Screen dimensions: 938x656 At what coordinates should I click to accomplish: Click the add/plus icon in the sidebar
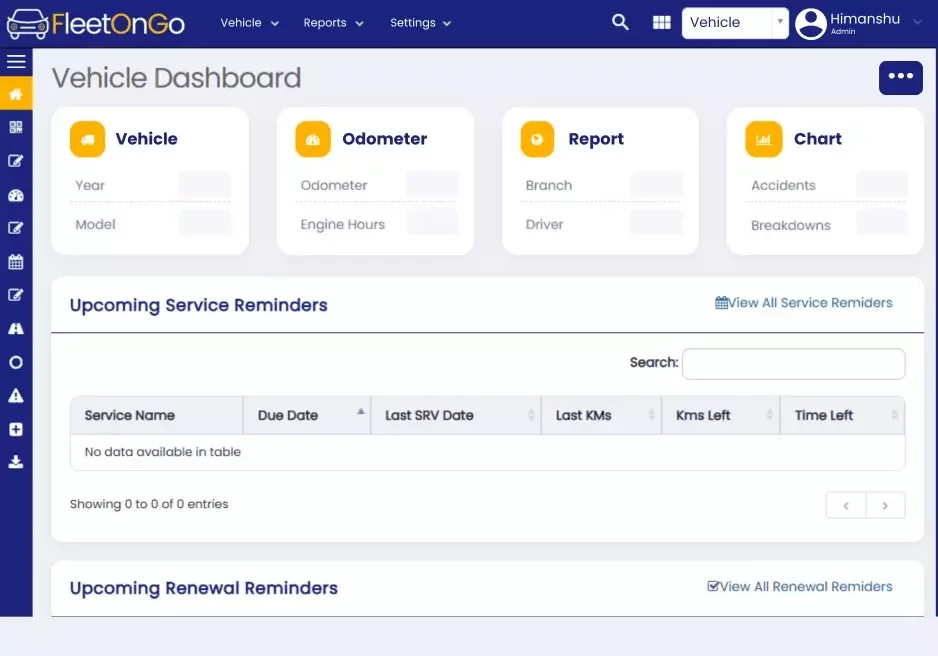[15, 429]
